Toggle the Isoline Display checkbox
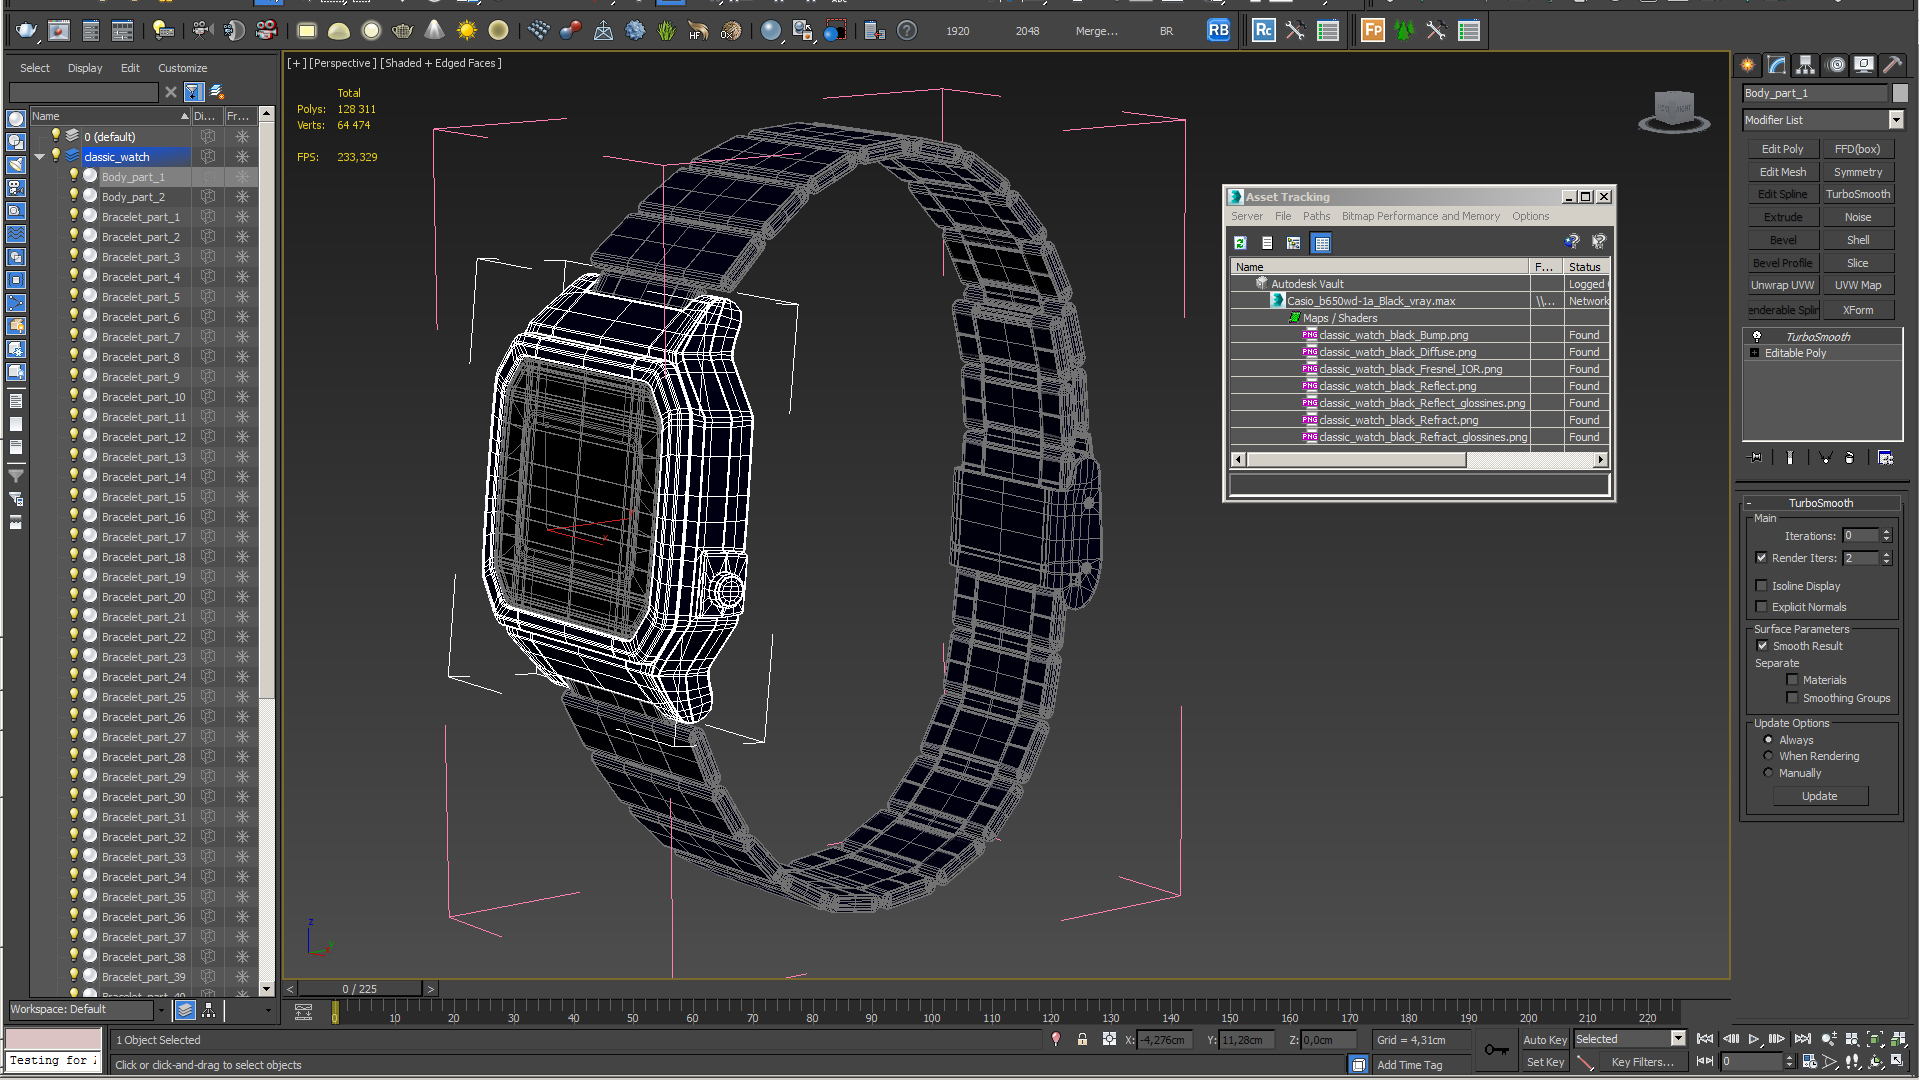Screen dimensions: 1920x1080 click(x=1761, y=586)
